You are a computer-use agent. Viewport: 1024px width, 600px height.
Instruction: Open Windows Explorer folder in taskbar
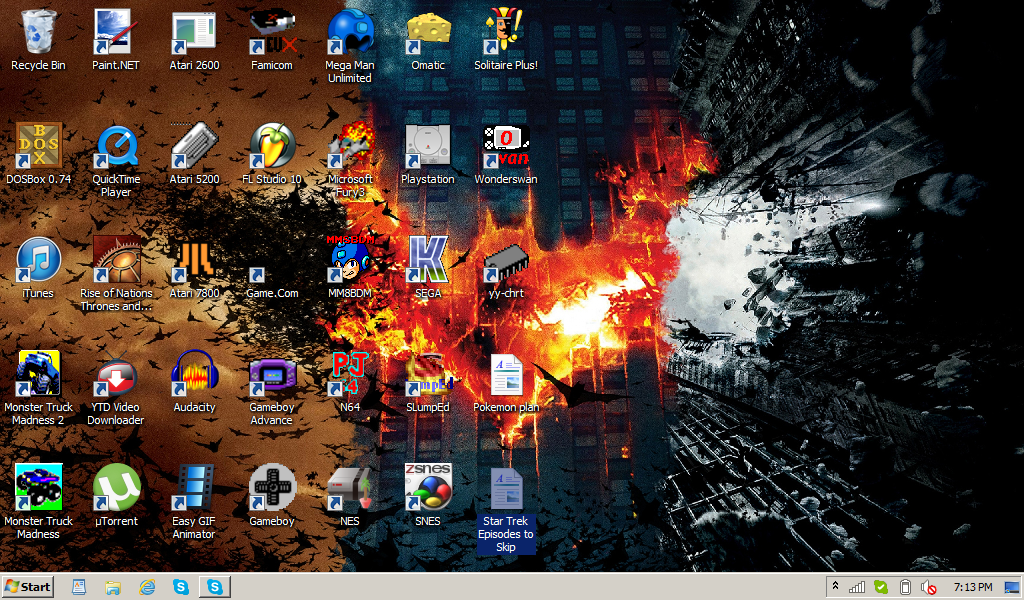[113, 587]
